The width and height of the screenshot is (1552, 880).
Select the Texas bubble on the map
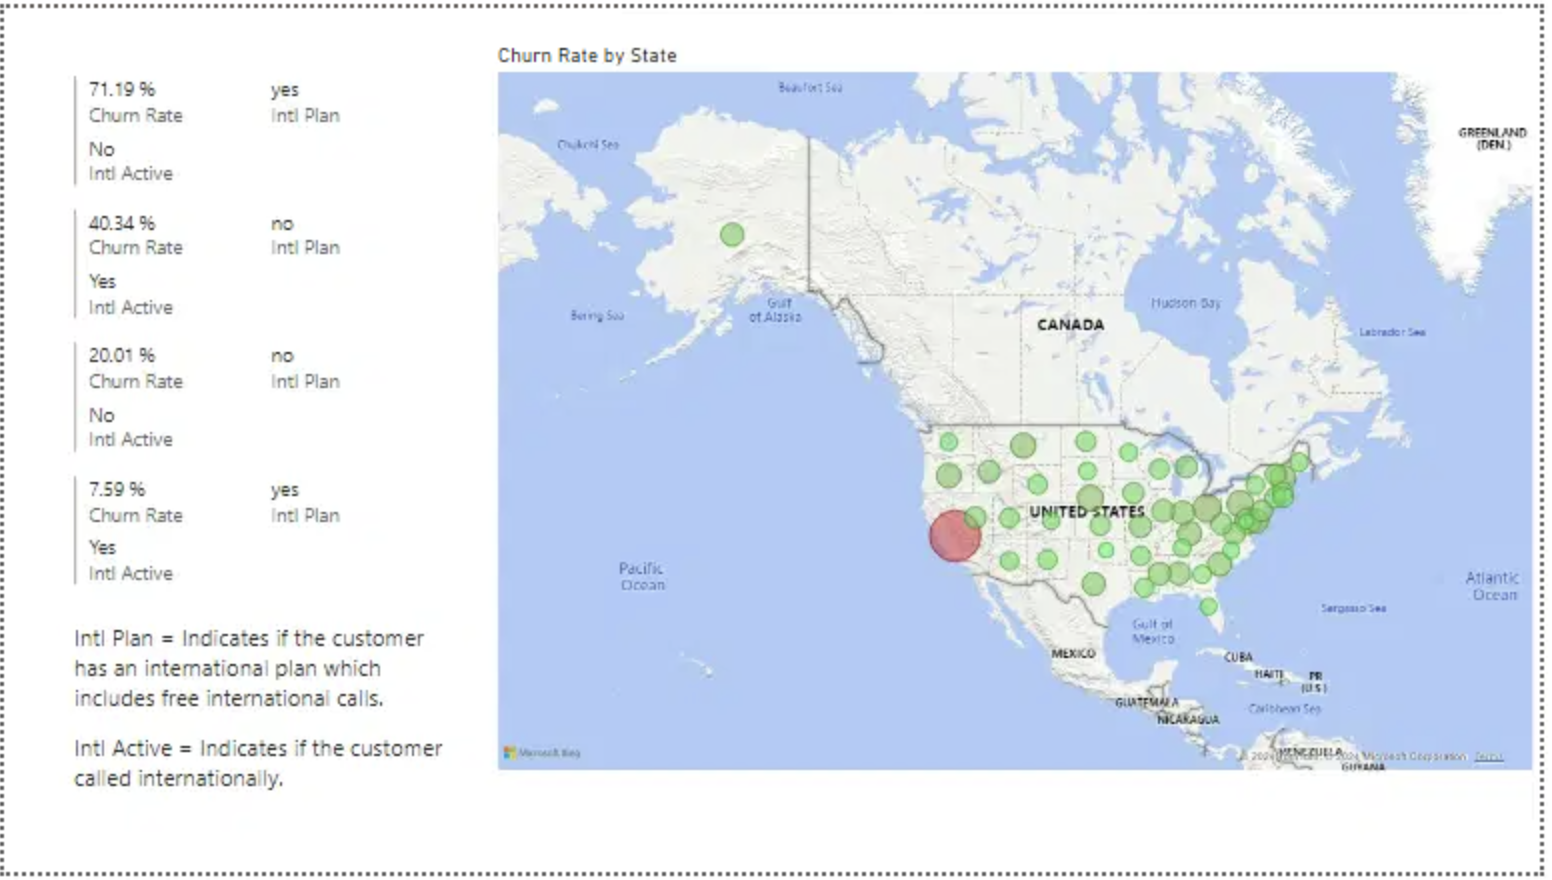coord(1094,584)
